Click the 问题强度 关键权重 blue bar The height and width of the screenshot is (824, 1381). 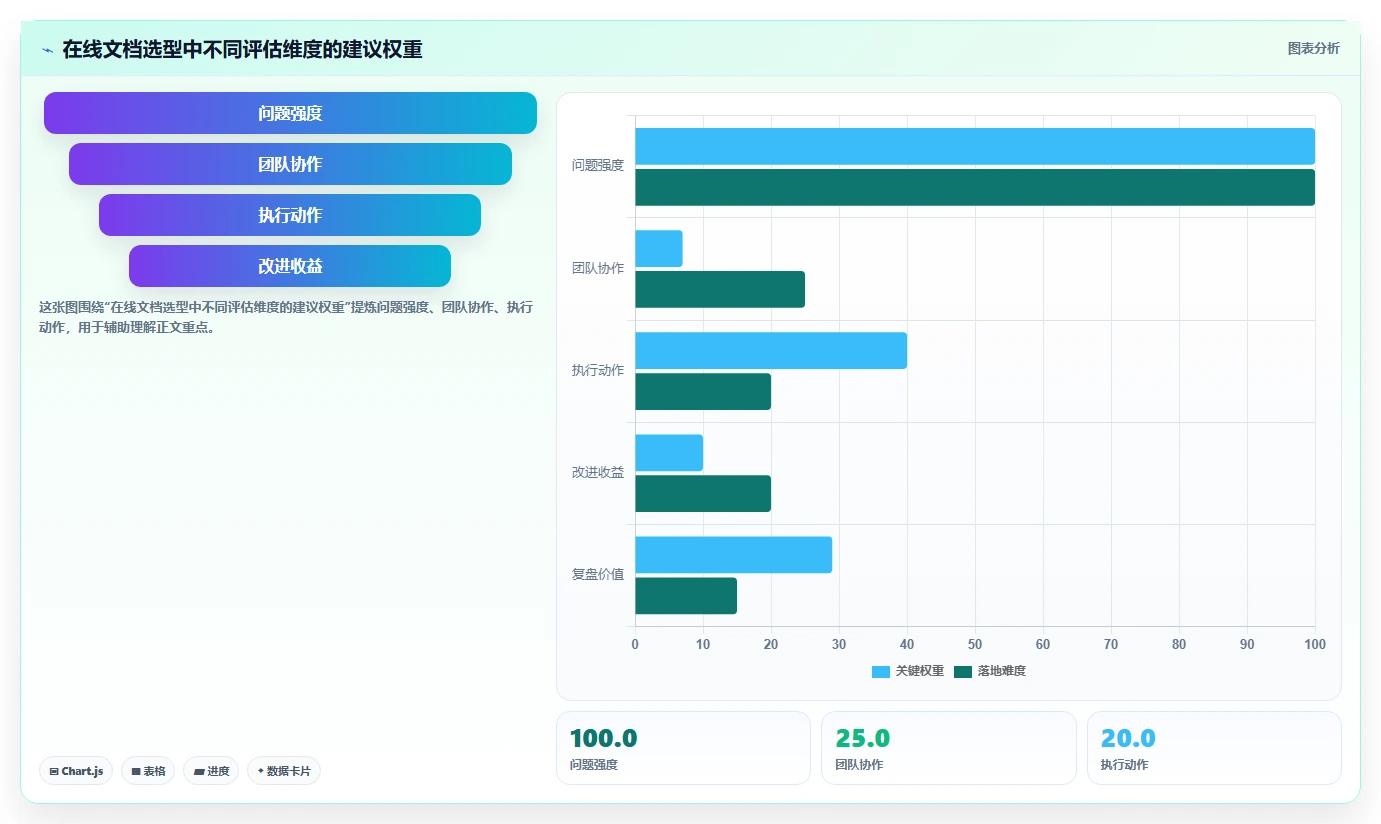(975, 146)
